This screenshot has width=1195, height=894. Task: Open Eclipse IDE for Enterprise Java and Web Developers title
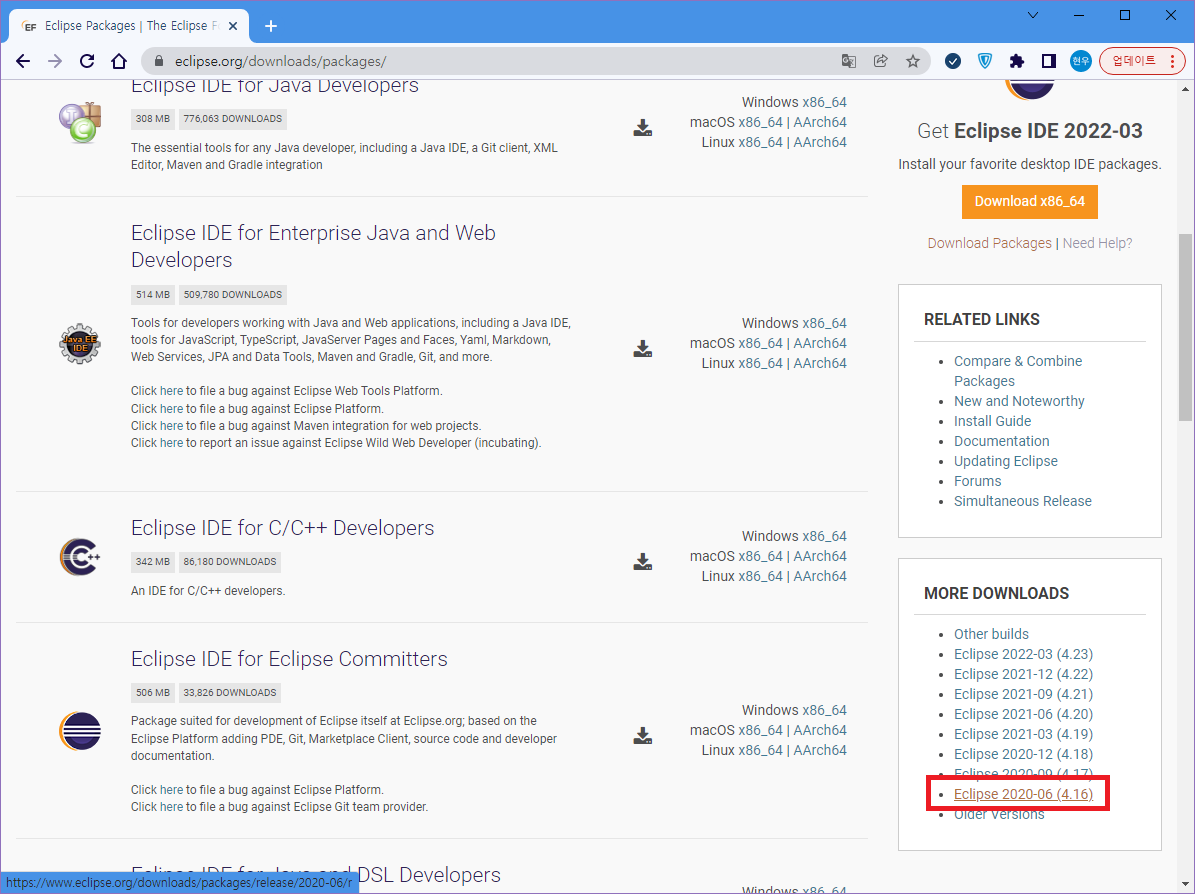click(x=313, y=246)
